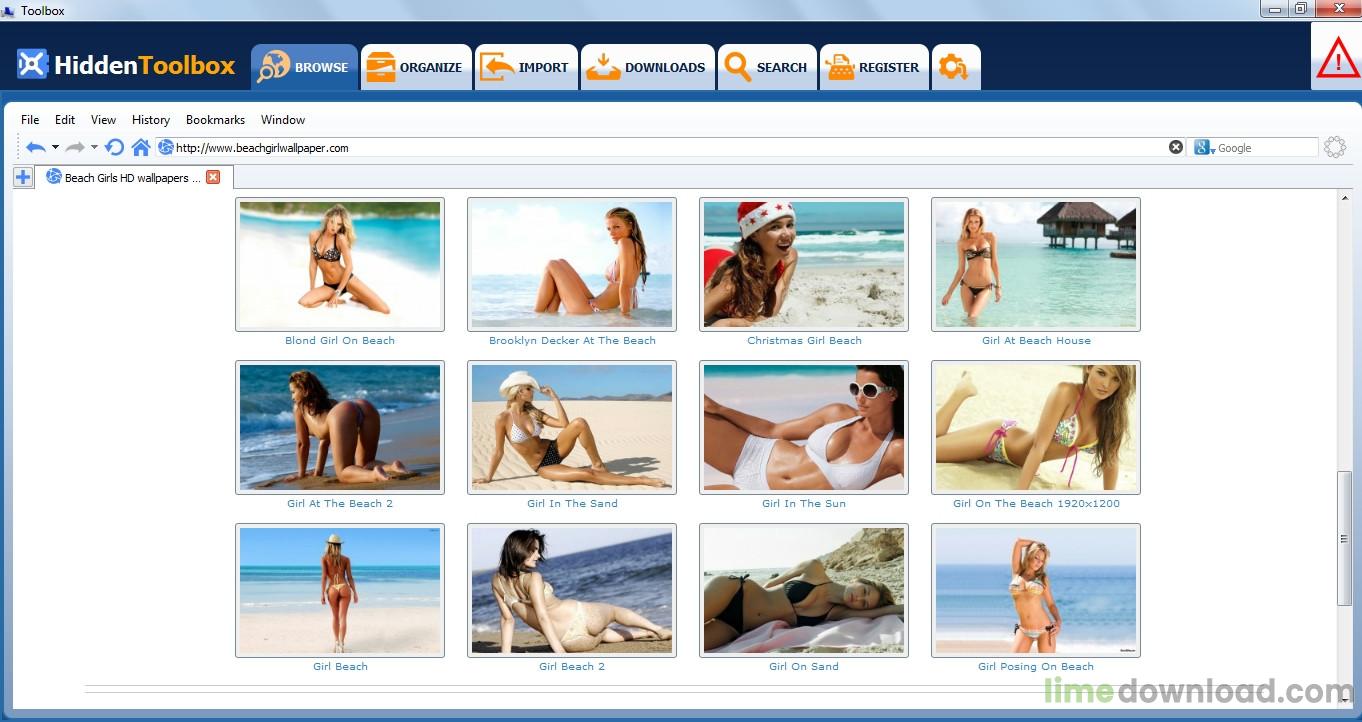Click the red warning triangle icon

pos(1338,59)
